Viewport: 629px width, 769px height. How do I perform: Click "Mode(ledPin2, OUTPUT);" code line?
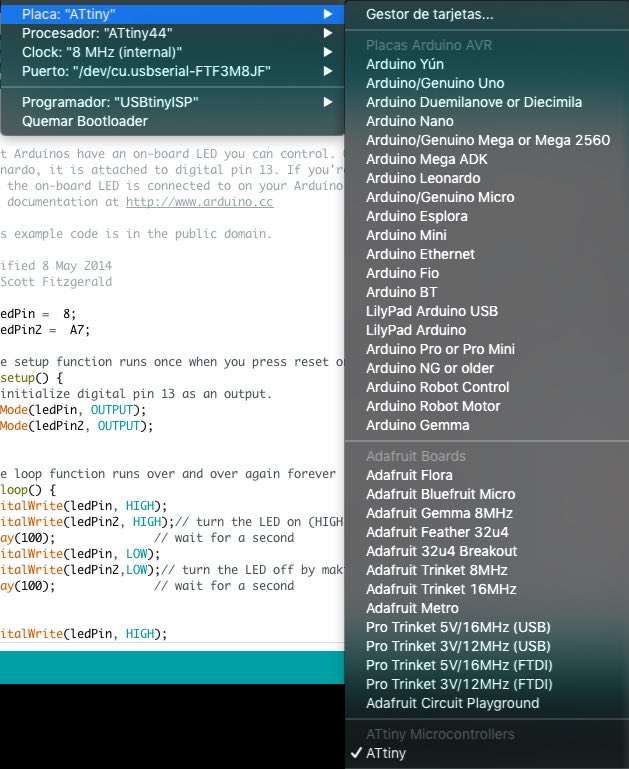76,426
